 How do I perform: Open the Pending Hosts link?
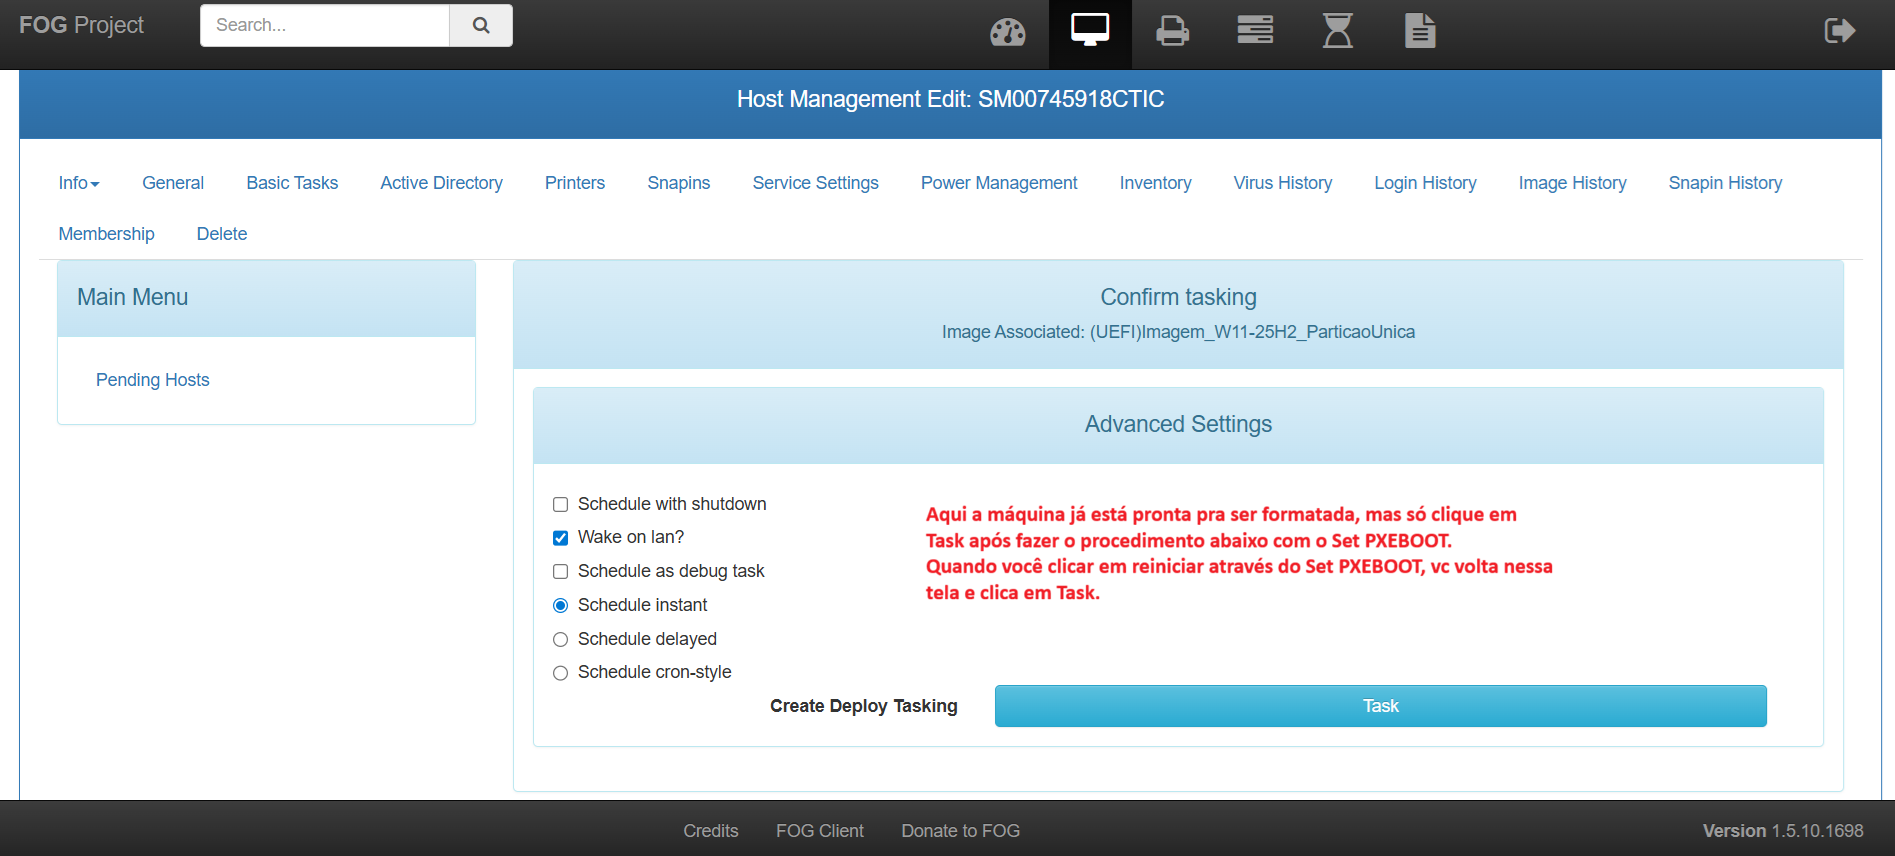[x=152, y=380]
